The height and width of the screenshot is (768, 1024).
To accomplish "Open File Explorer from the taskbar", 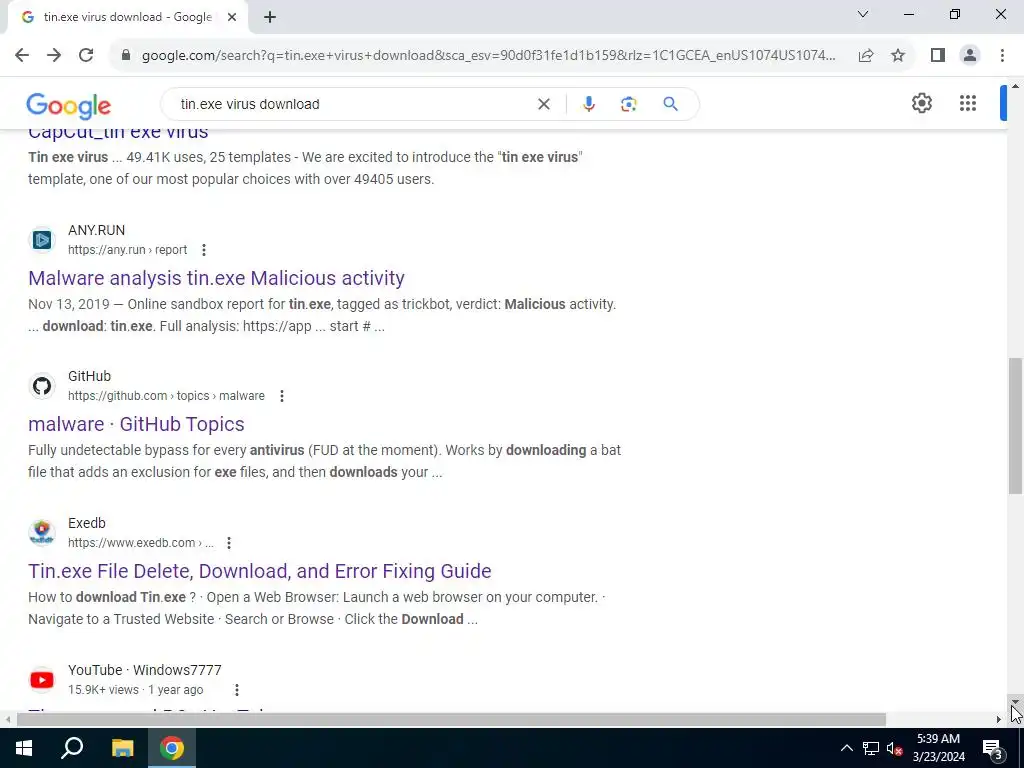I will point(122,748).
